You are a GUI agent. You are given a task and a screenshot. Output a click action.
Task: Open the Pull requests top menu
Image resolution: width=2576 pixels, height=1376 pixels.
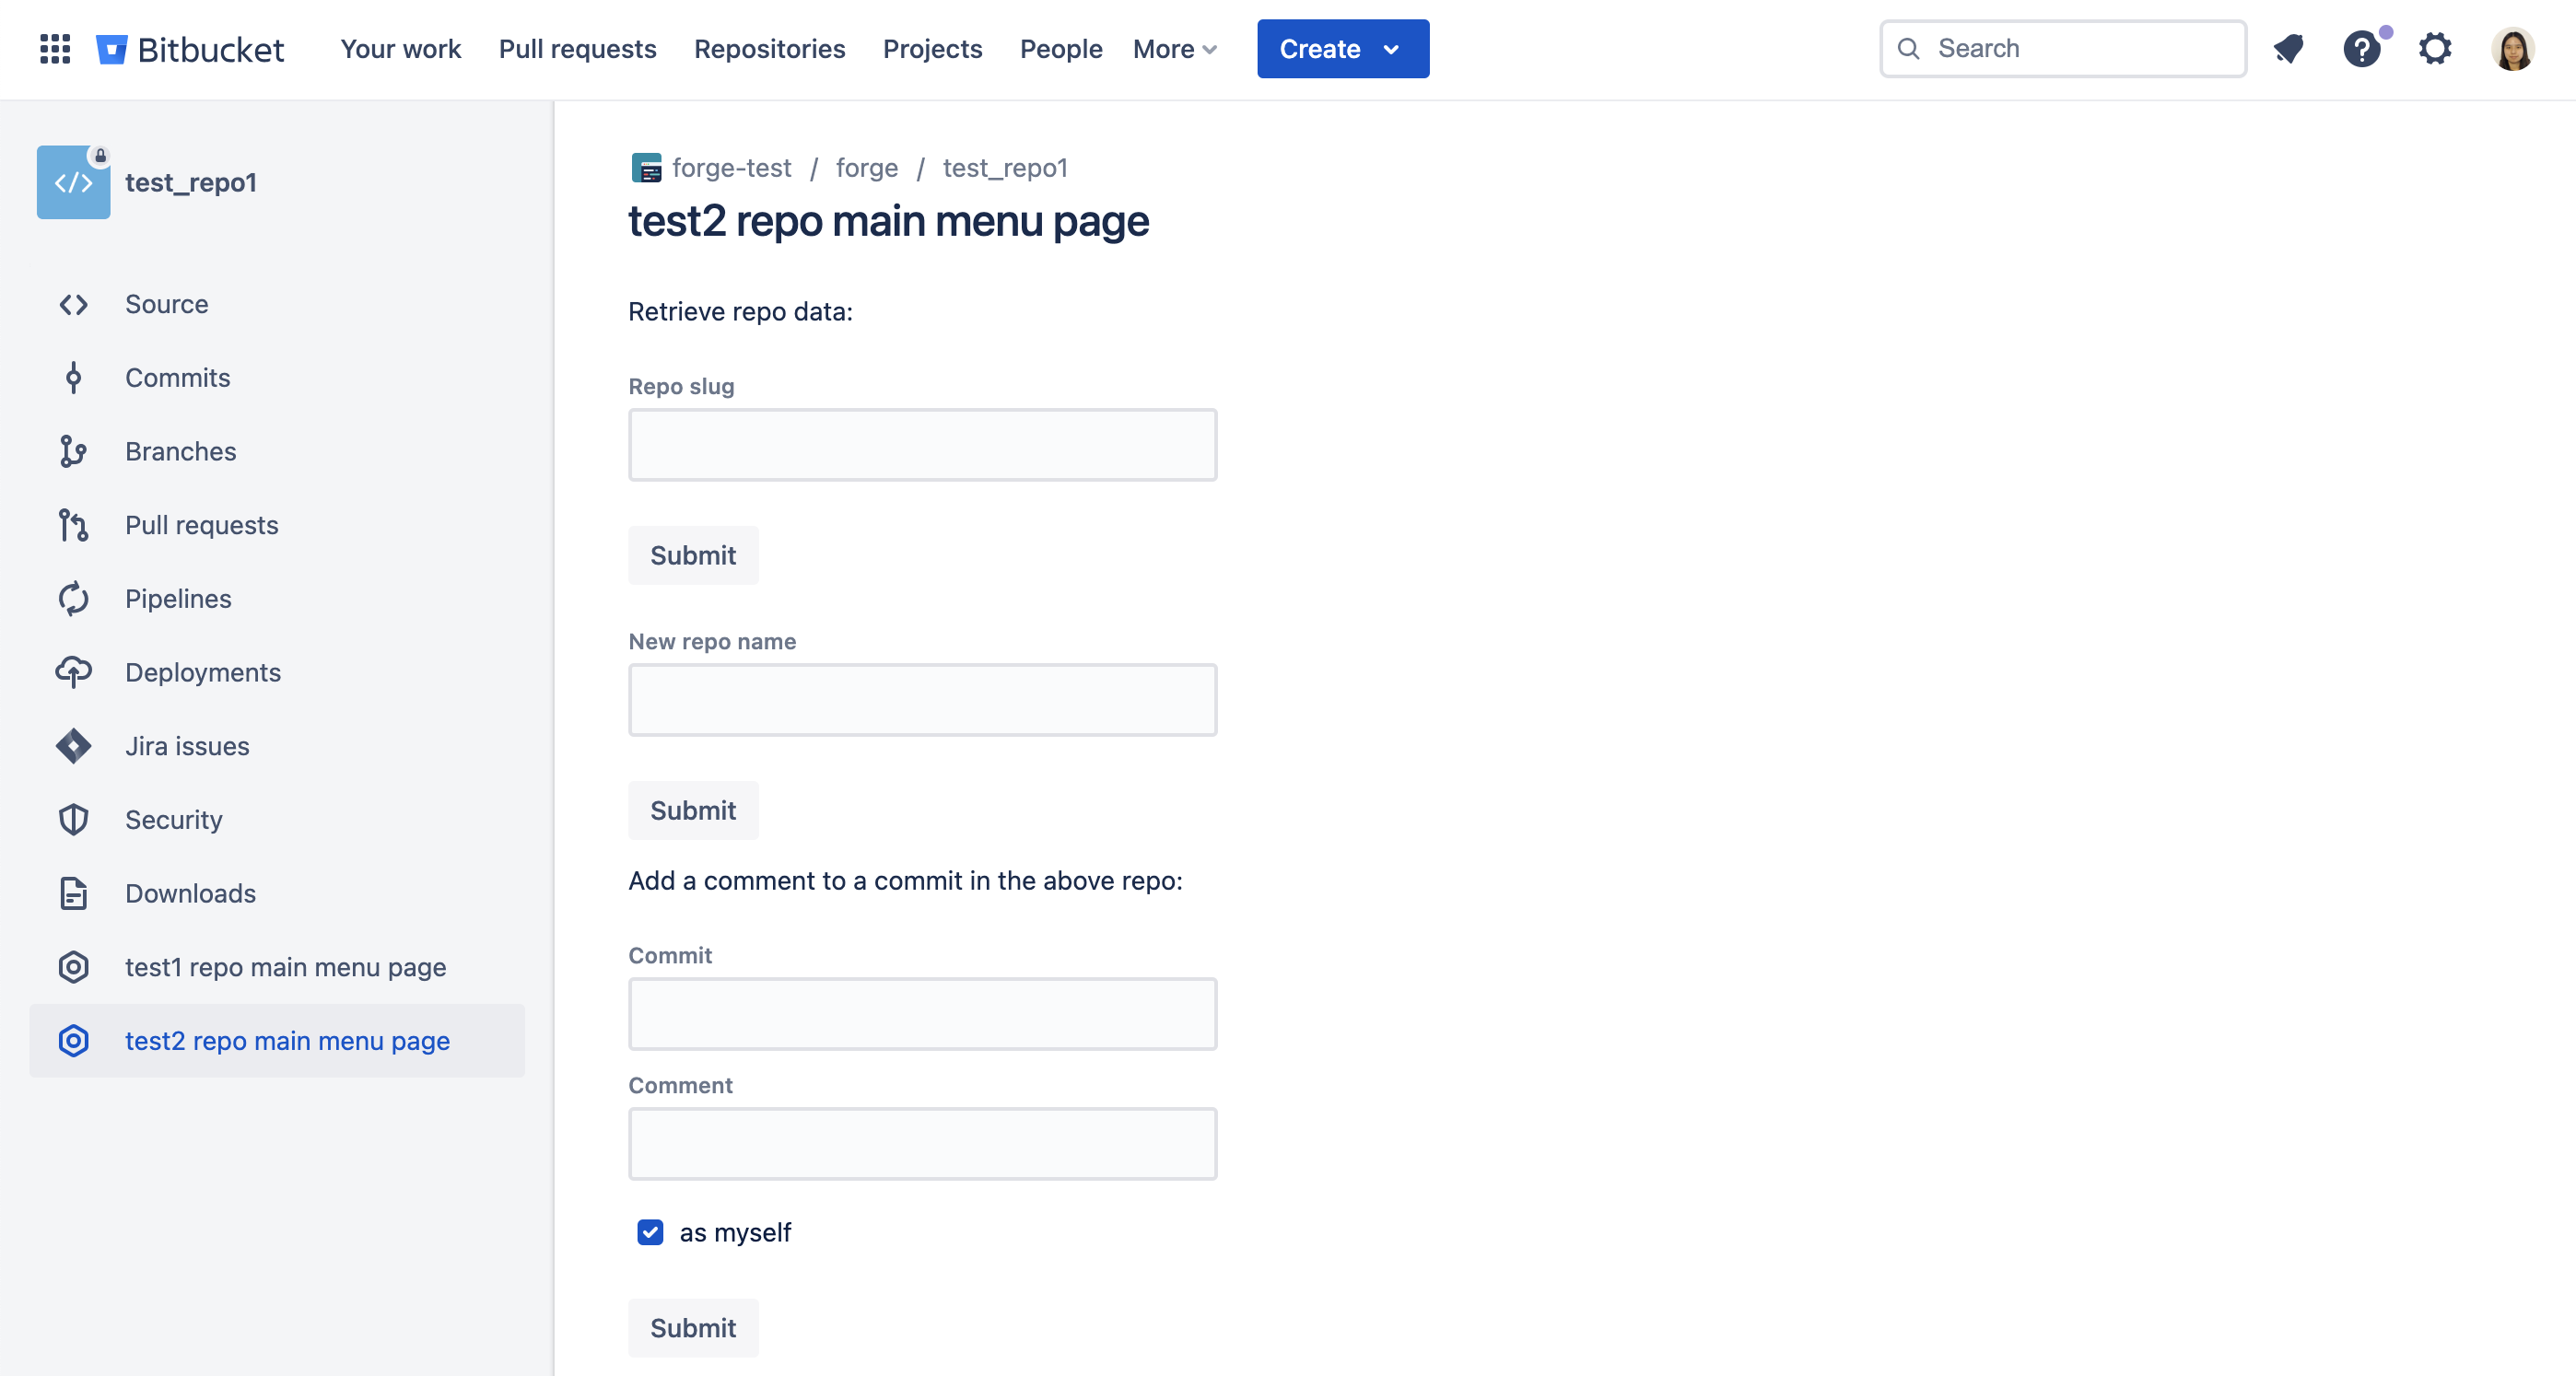click(x=577, y=48)
